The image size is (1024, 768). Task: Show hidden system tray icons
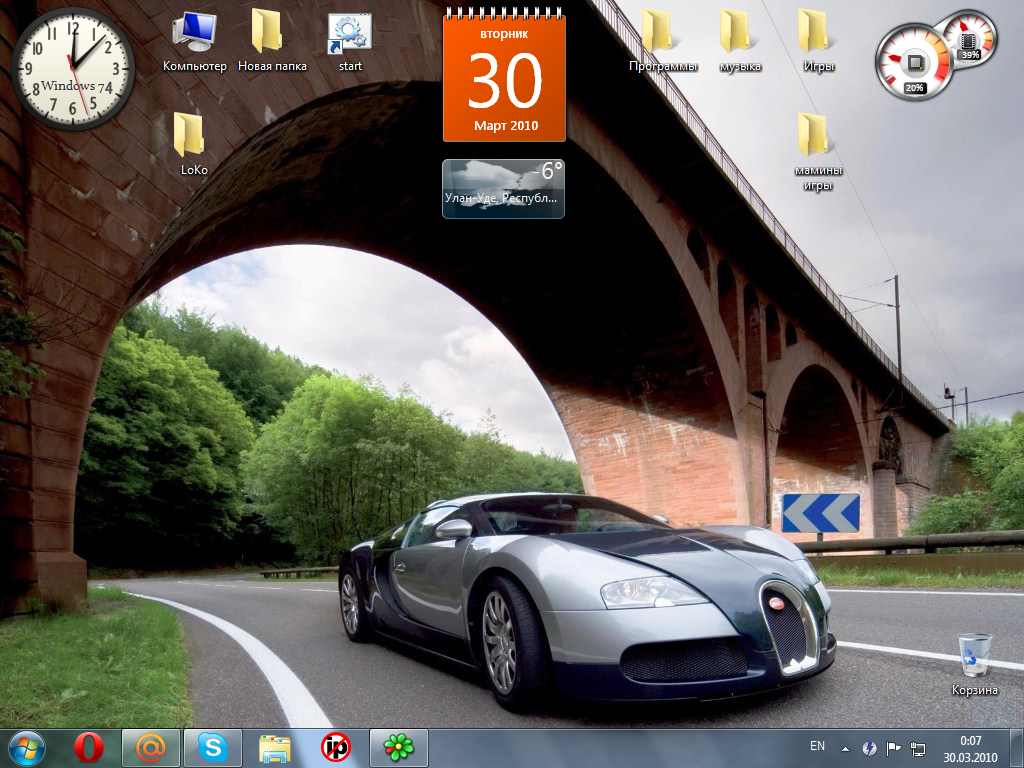pyautogui.click(x=845, y=748)
